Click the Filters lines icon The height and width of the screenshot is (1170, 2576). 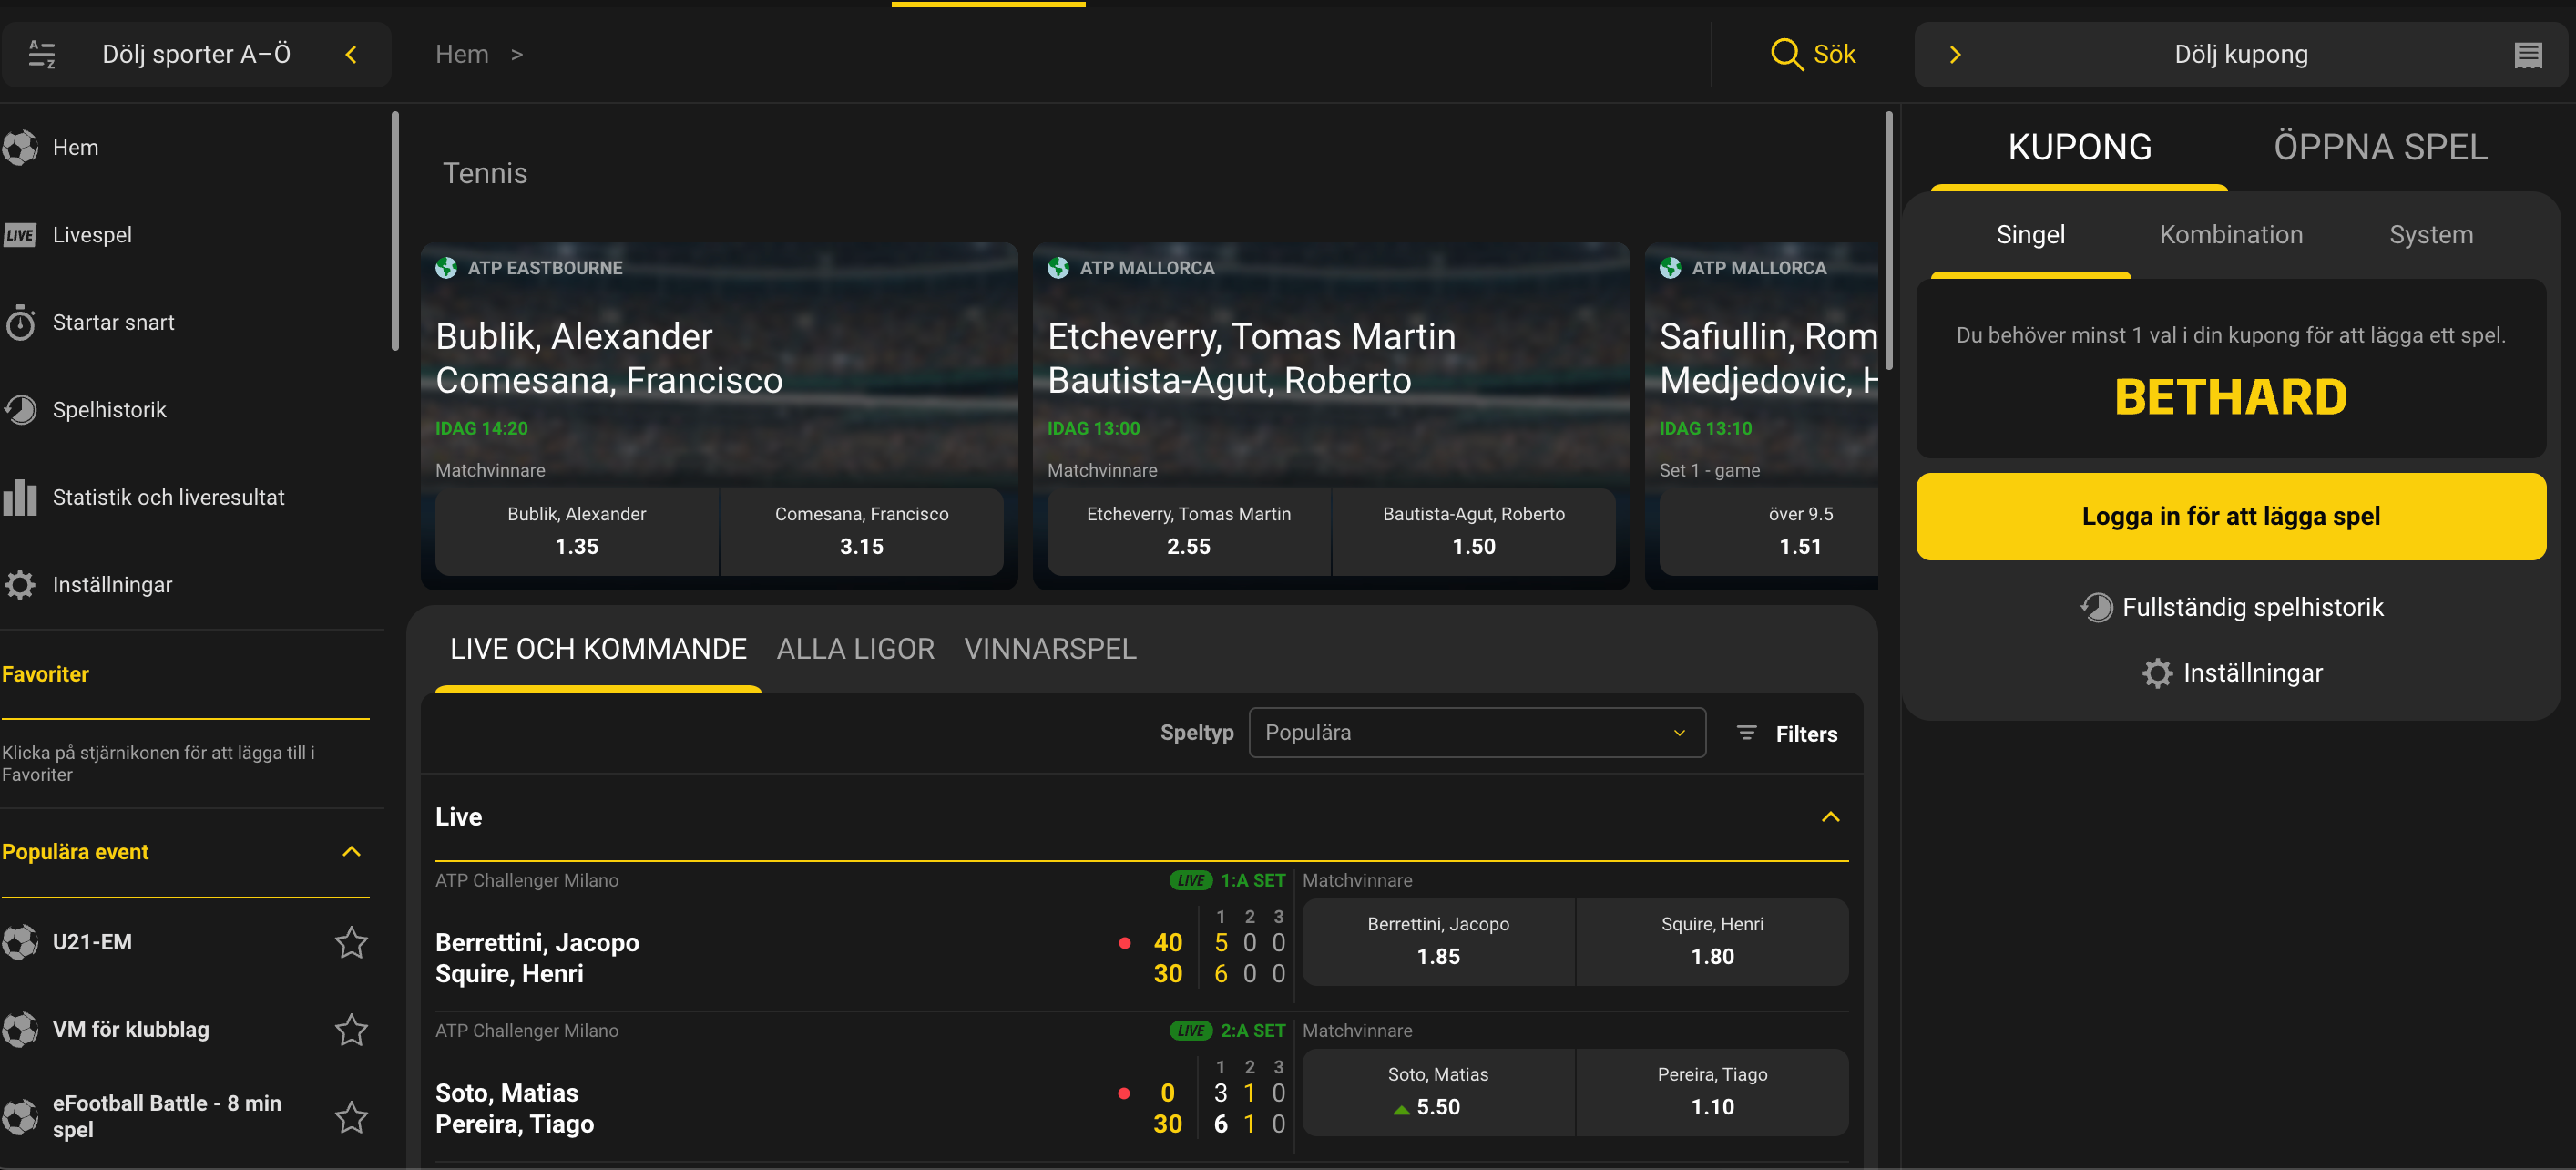pos(1746,733)
